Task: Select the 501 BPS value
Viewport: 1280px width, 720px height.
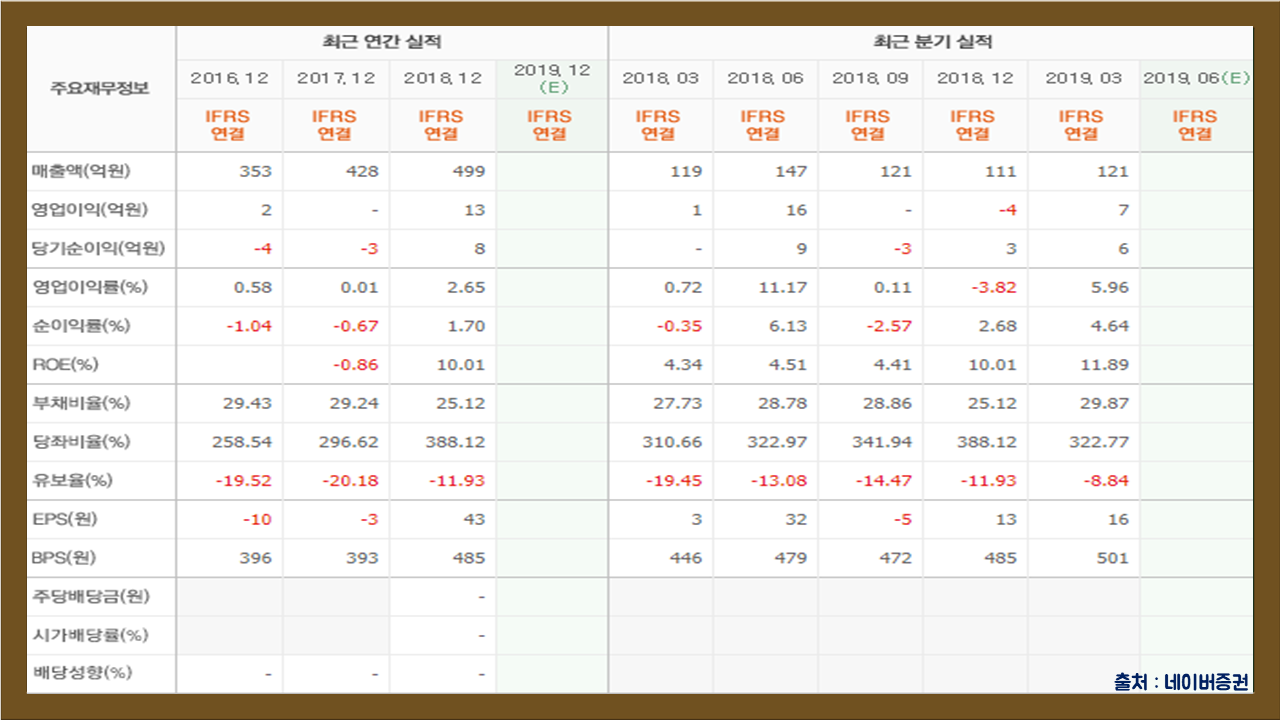Action: 1112,558
